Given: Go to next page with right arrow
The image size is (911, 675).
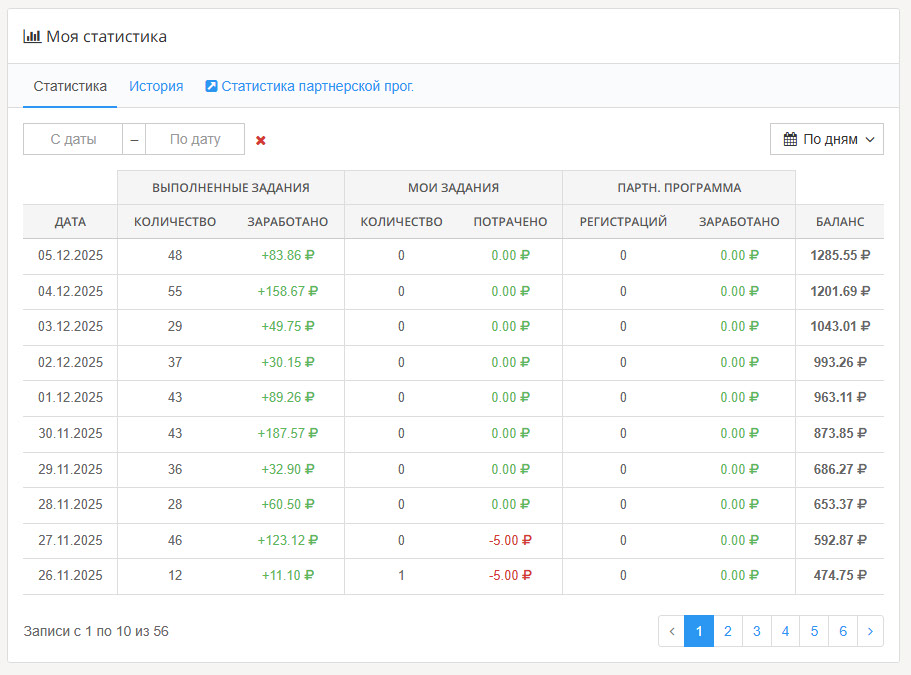Looking at the screenshot, I should click(870, 631).
